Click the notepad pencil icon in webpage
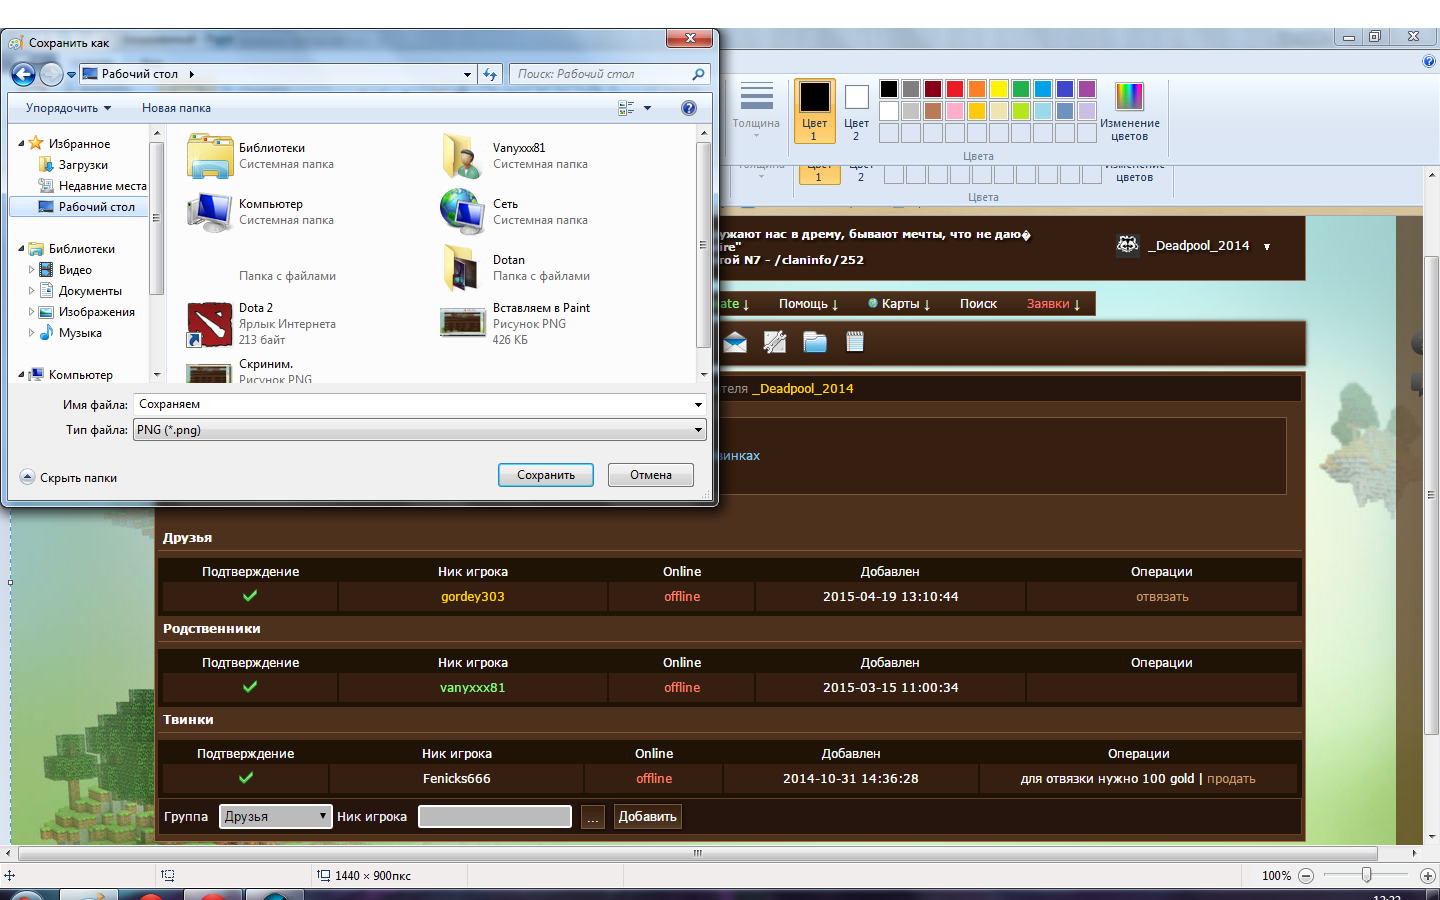This screenshot has height=900, width=1440. (x=775, y=342)
